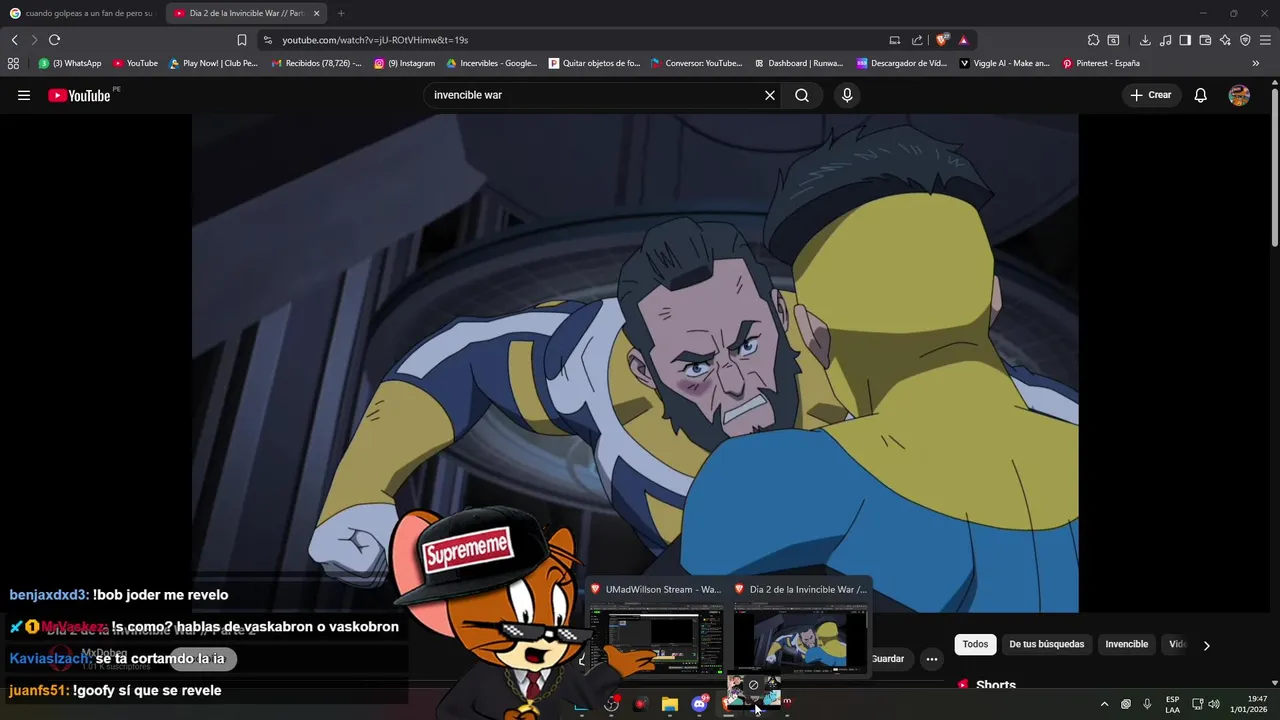Install app icon in the address bar
Image resolution: width=1280 pixels, height=720 pixels.
[894, 40]
